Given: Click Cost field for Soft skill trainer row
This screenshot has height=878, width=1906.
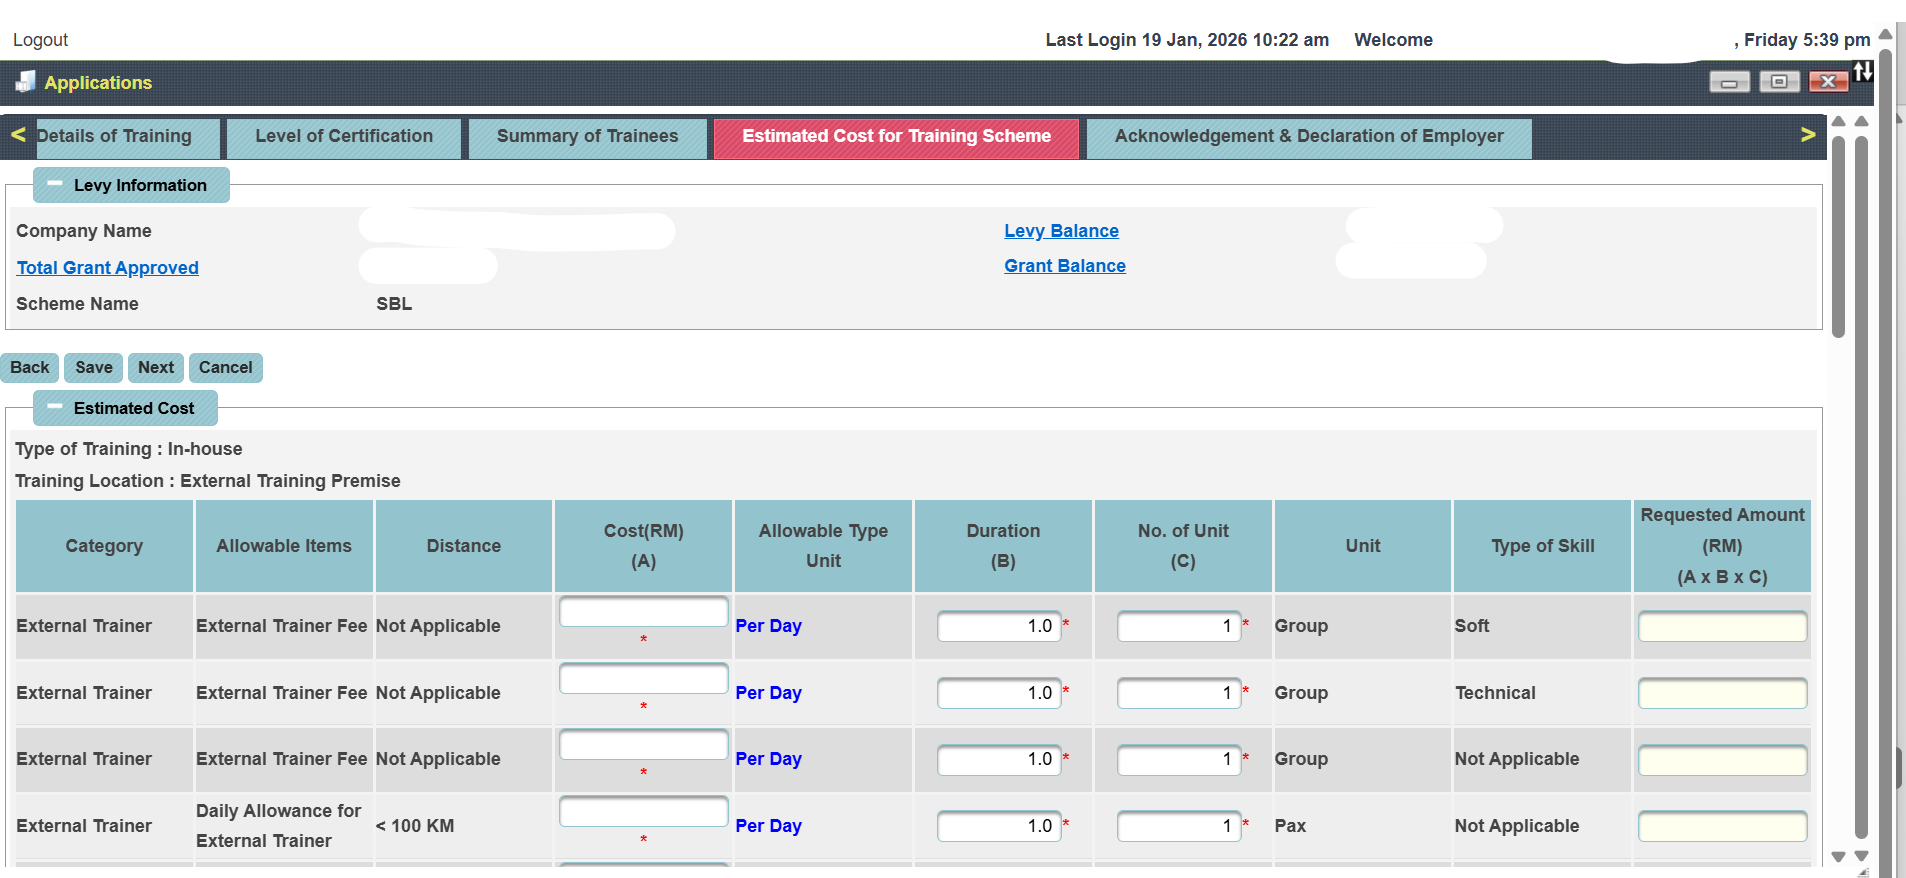Looking at the screenshot, I should click(643, 612).
